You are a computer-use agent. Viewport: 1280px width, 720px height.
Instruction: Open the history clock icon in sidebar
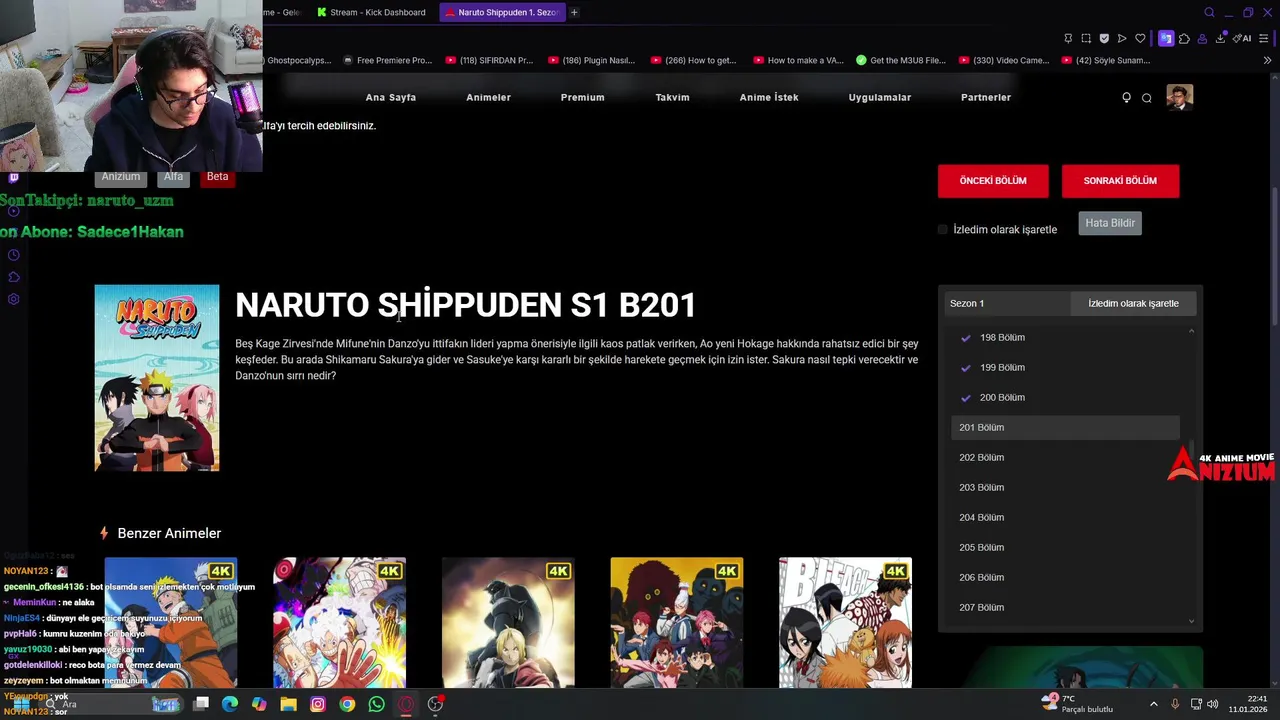coord(13,255)
